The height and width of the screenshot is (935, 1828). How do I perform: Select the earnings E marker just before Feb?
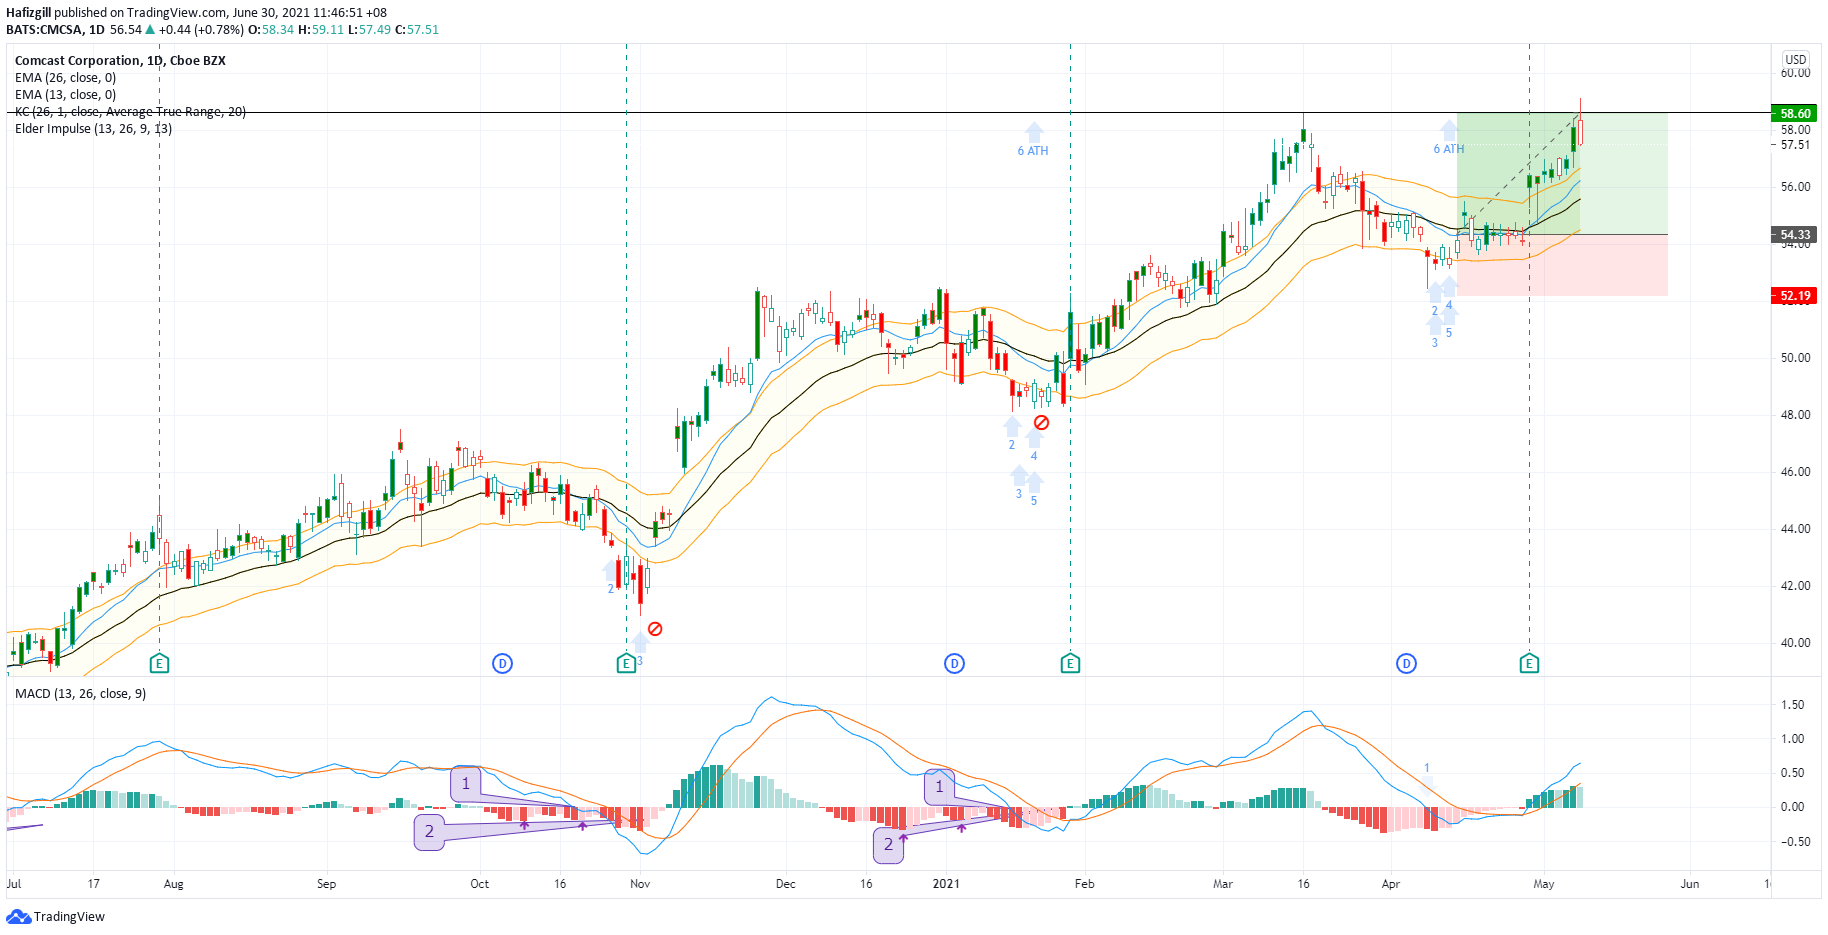(1070, 663)
